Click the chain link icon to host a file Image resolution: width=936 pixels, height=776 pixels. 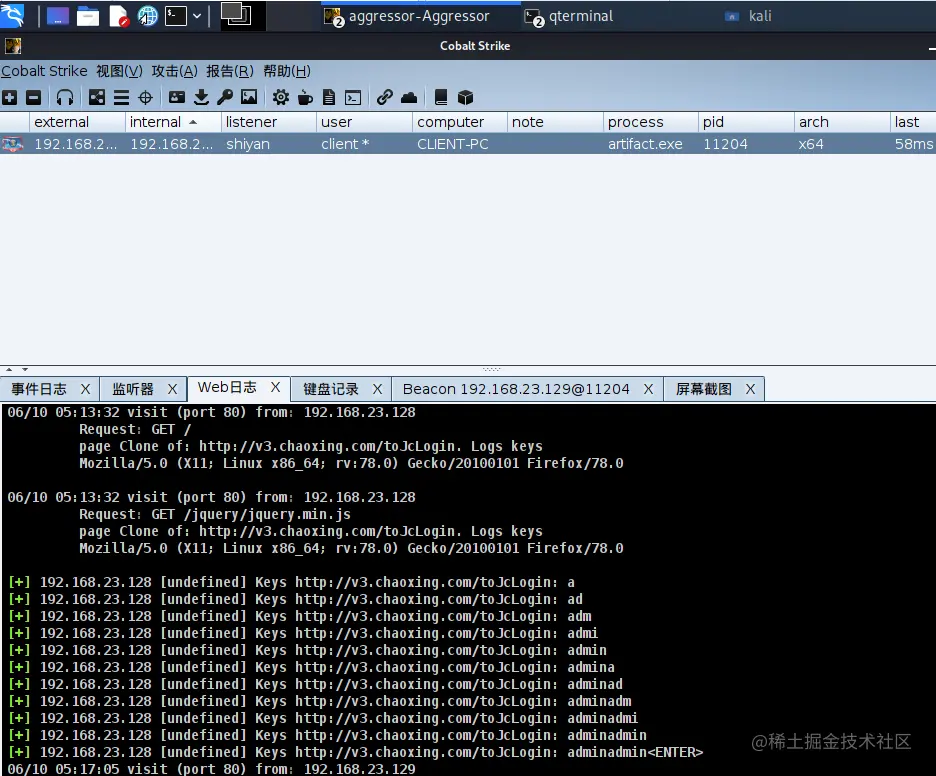(x=384, y=97)
